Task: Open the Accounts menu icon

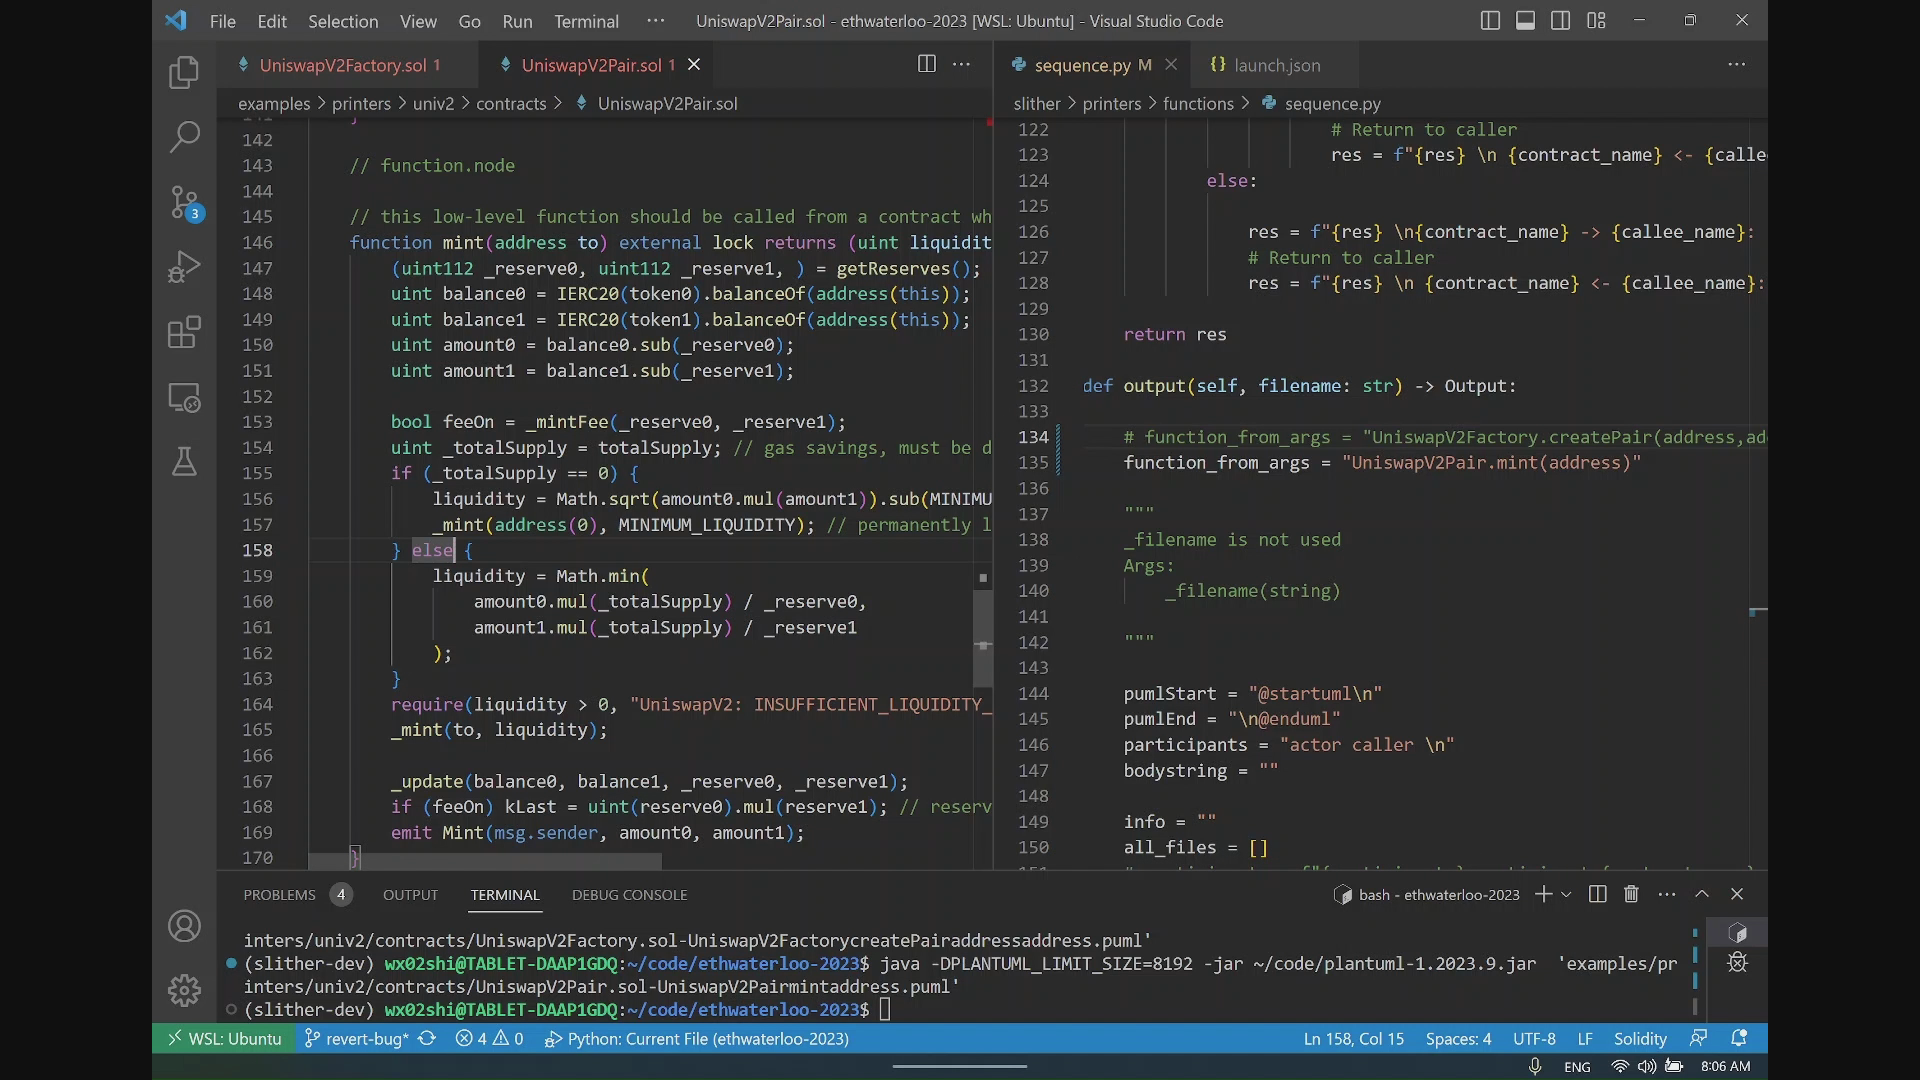Action: point(184,926)
